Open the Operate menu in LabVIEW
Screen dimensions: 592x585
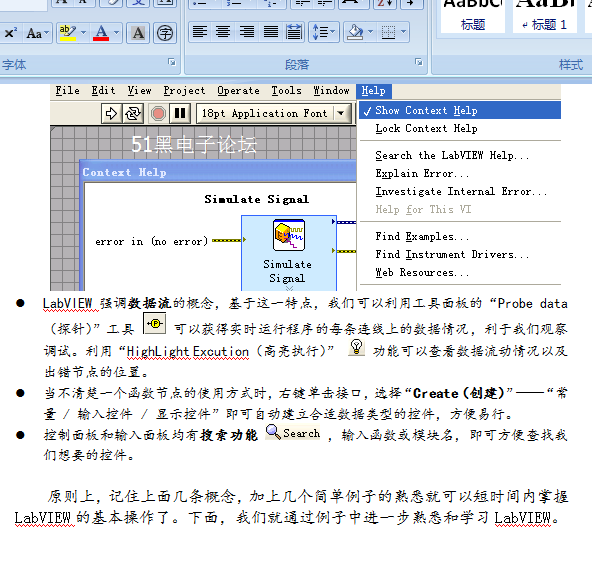click(x=238, y=91)
